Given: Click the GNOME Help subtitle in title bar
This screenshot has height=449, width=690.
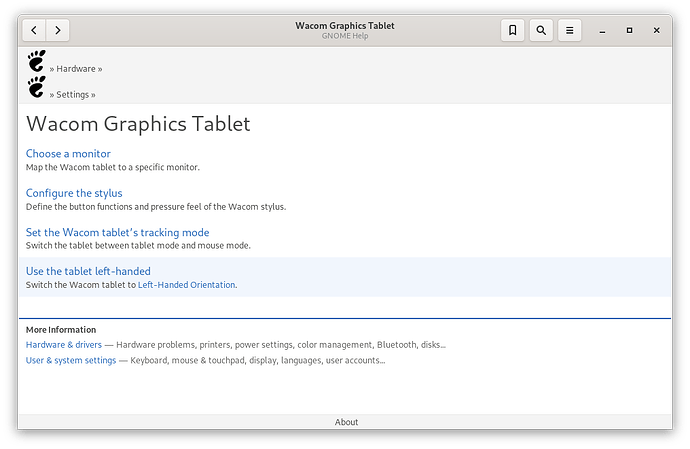Looking at the screenshot, I should (x=345, y=36).
